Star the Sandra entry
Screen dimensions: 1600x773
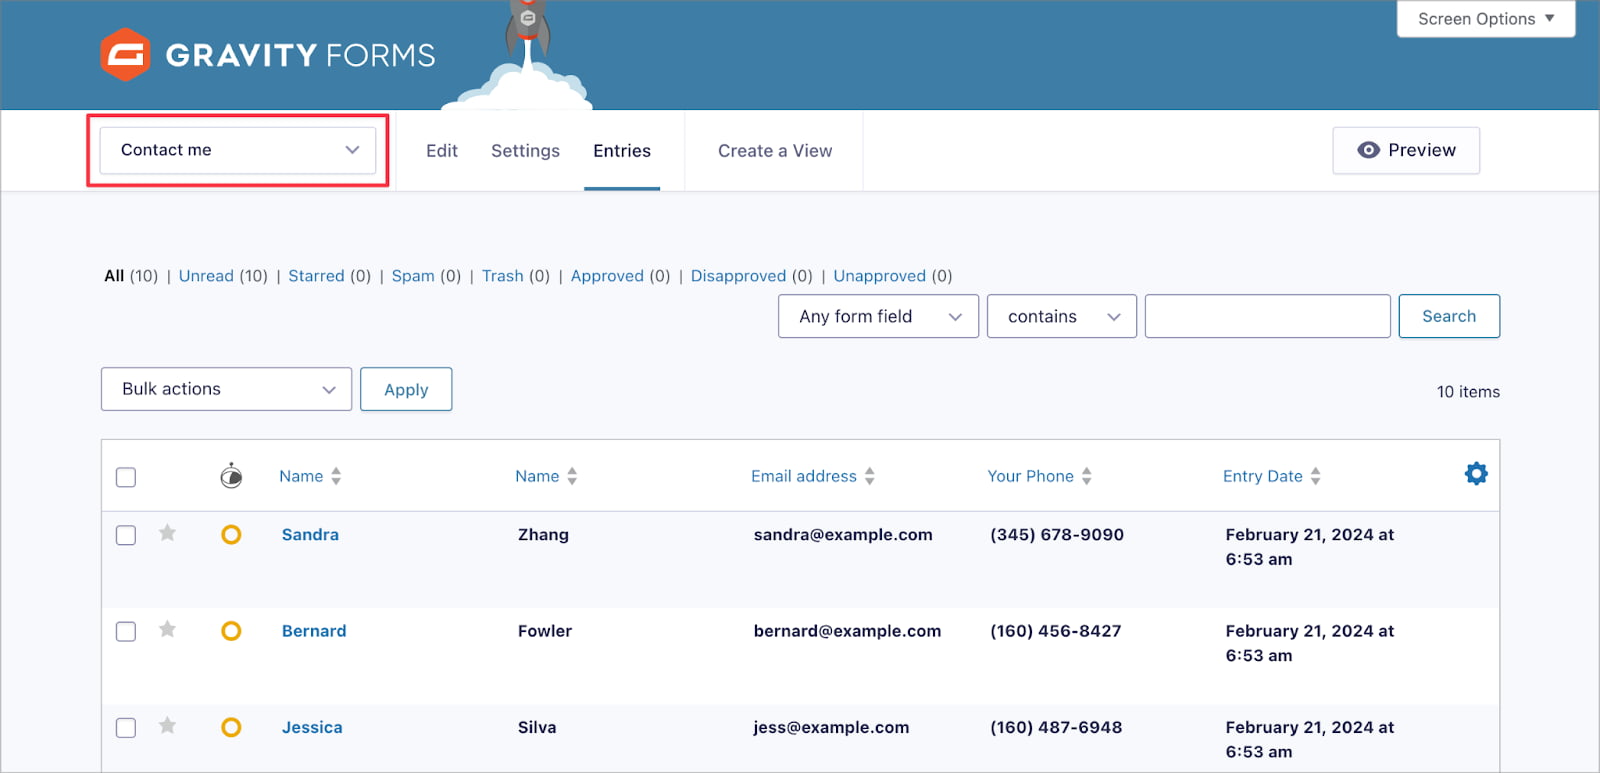click(x=168, y=533)
